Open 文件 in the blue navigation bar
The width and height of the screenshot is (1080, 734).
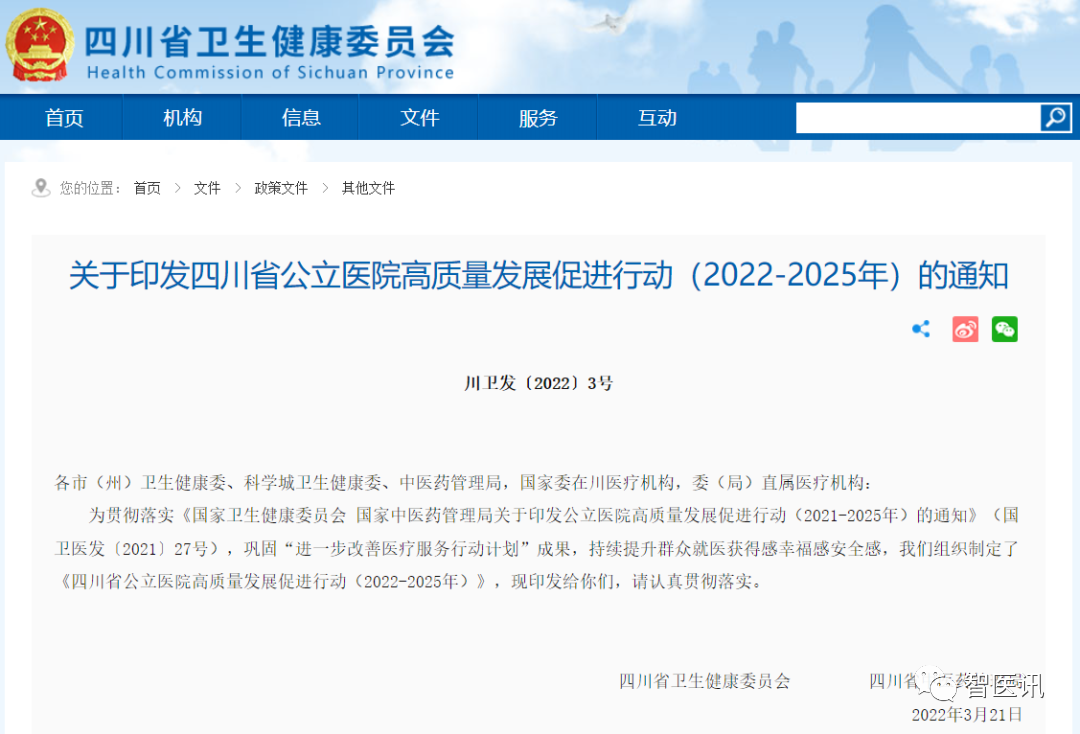(419, 118)
